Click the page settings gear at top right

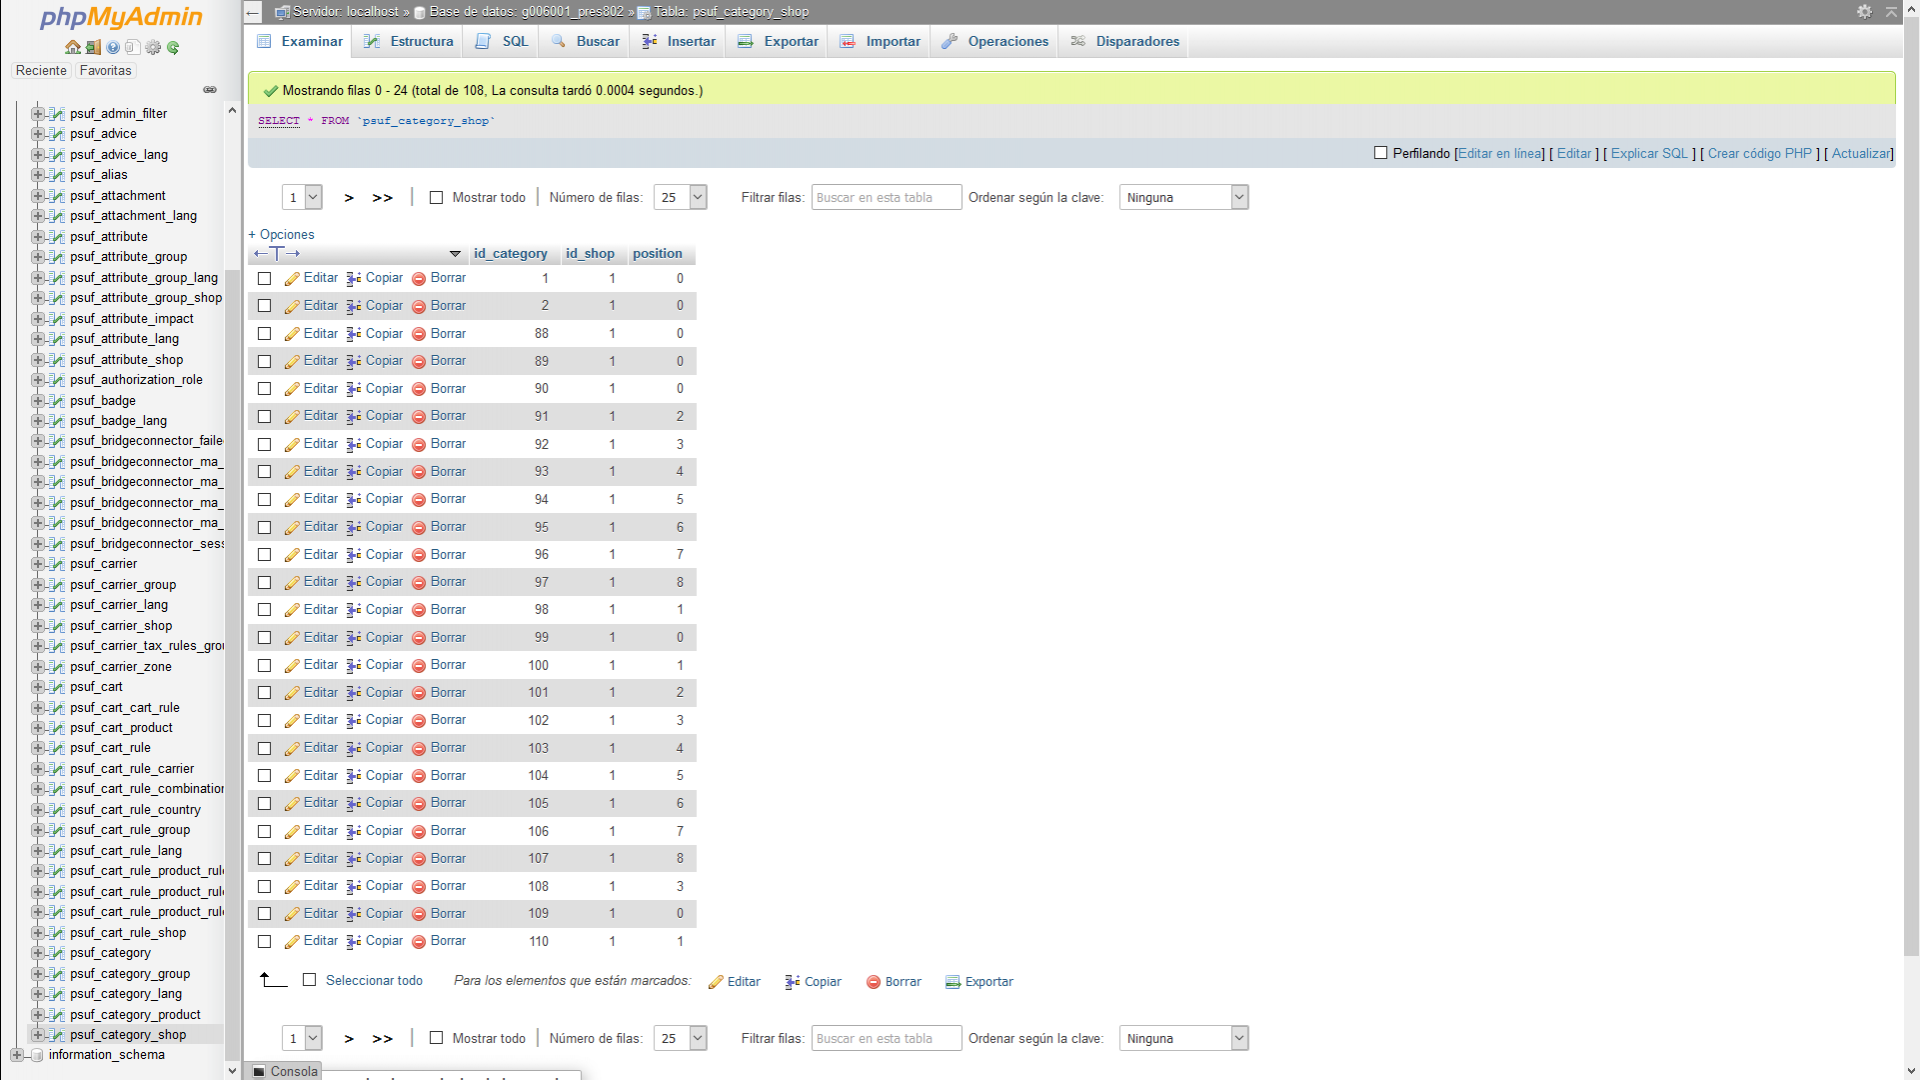[x=1864, y=12]
